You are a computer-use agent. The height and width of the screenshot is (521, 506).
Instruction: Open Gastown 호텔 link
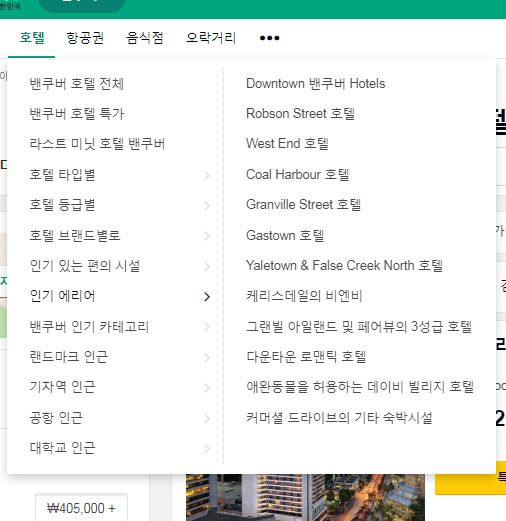click(285, 235)
